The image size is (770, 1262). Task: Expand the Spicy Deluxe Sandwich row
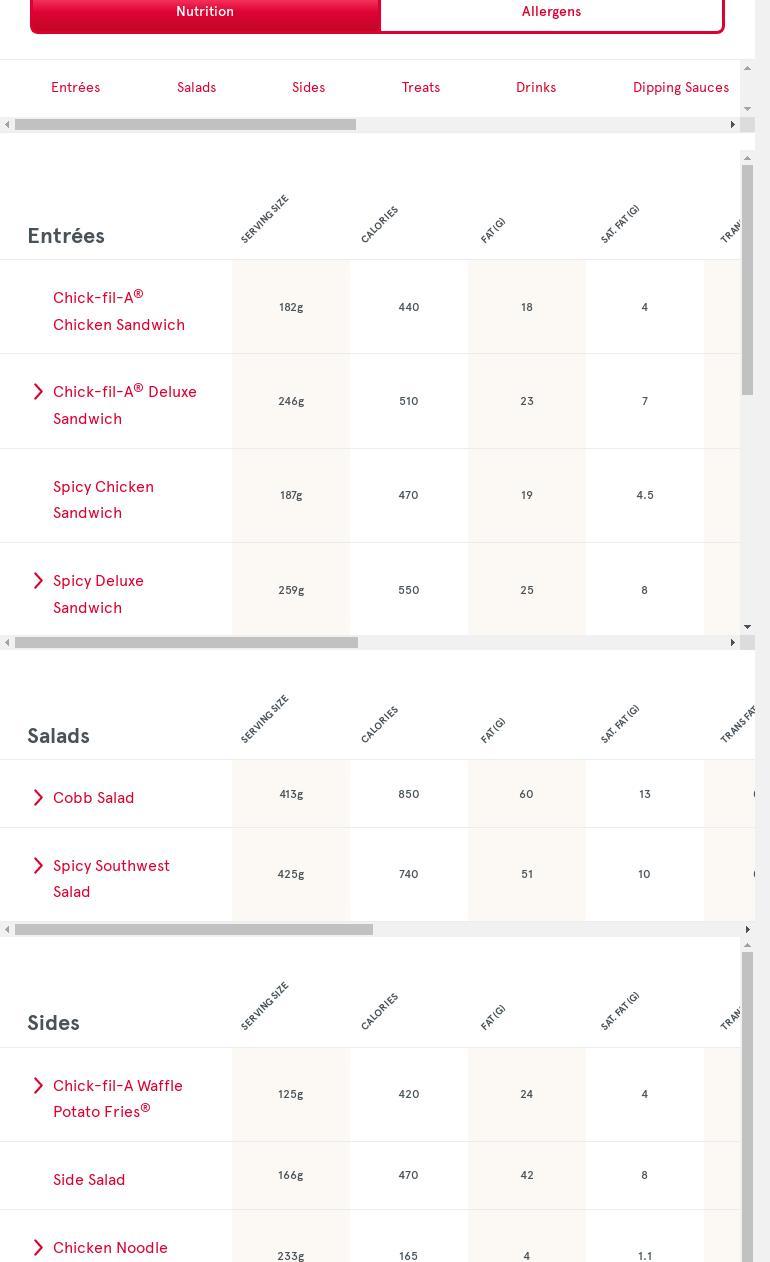point(38,581)
